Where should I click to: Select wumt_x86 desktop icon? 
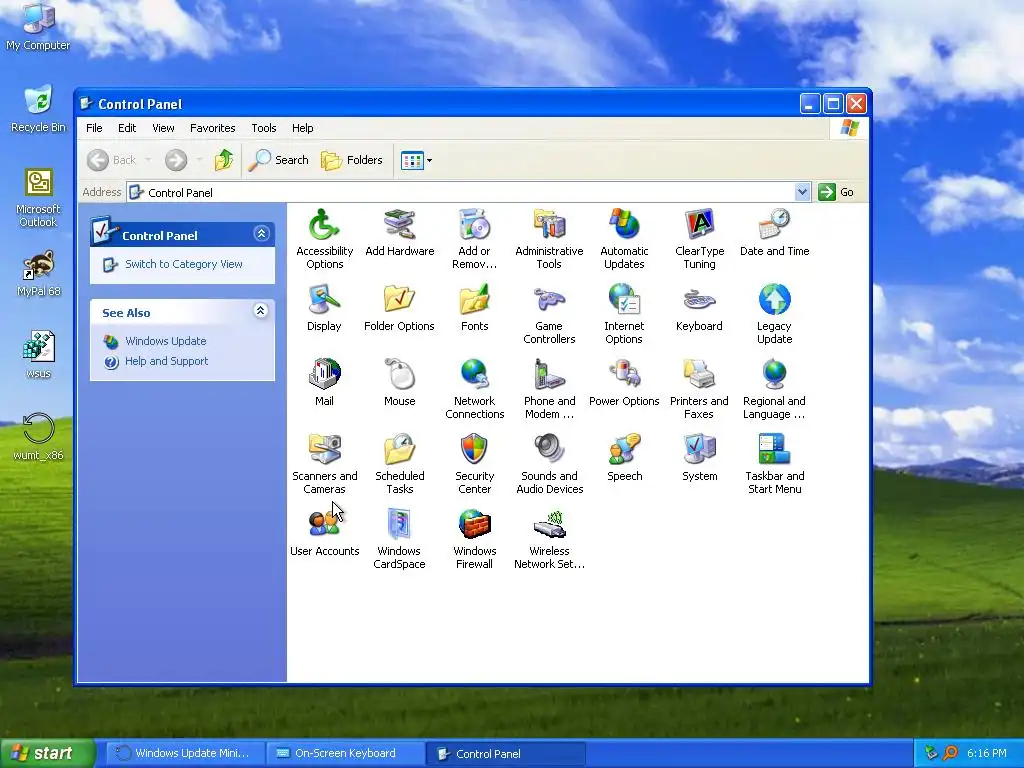38,436
